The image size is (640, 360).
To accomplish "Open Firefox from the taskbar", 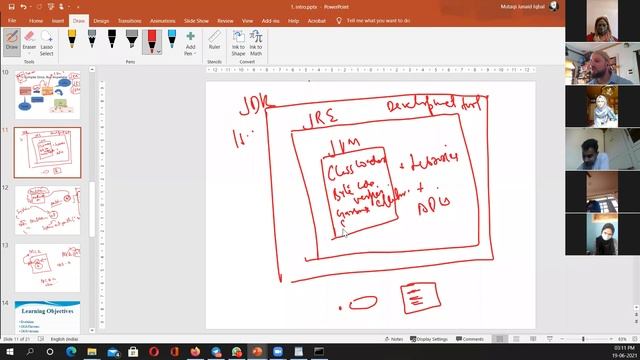I will coord(195,351).
